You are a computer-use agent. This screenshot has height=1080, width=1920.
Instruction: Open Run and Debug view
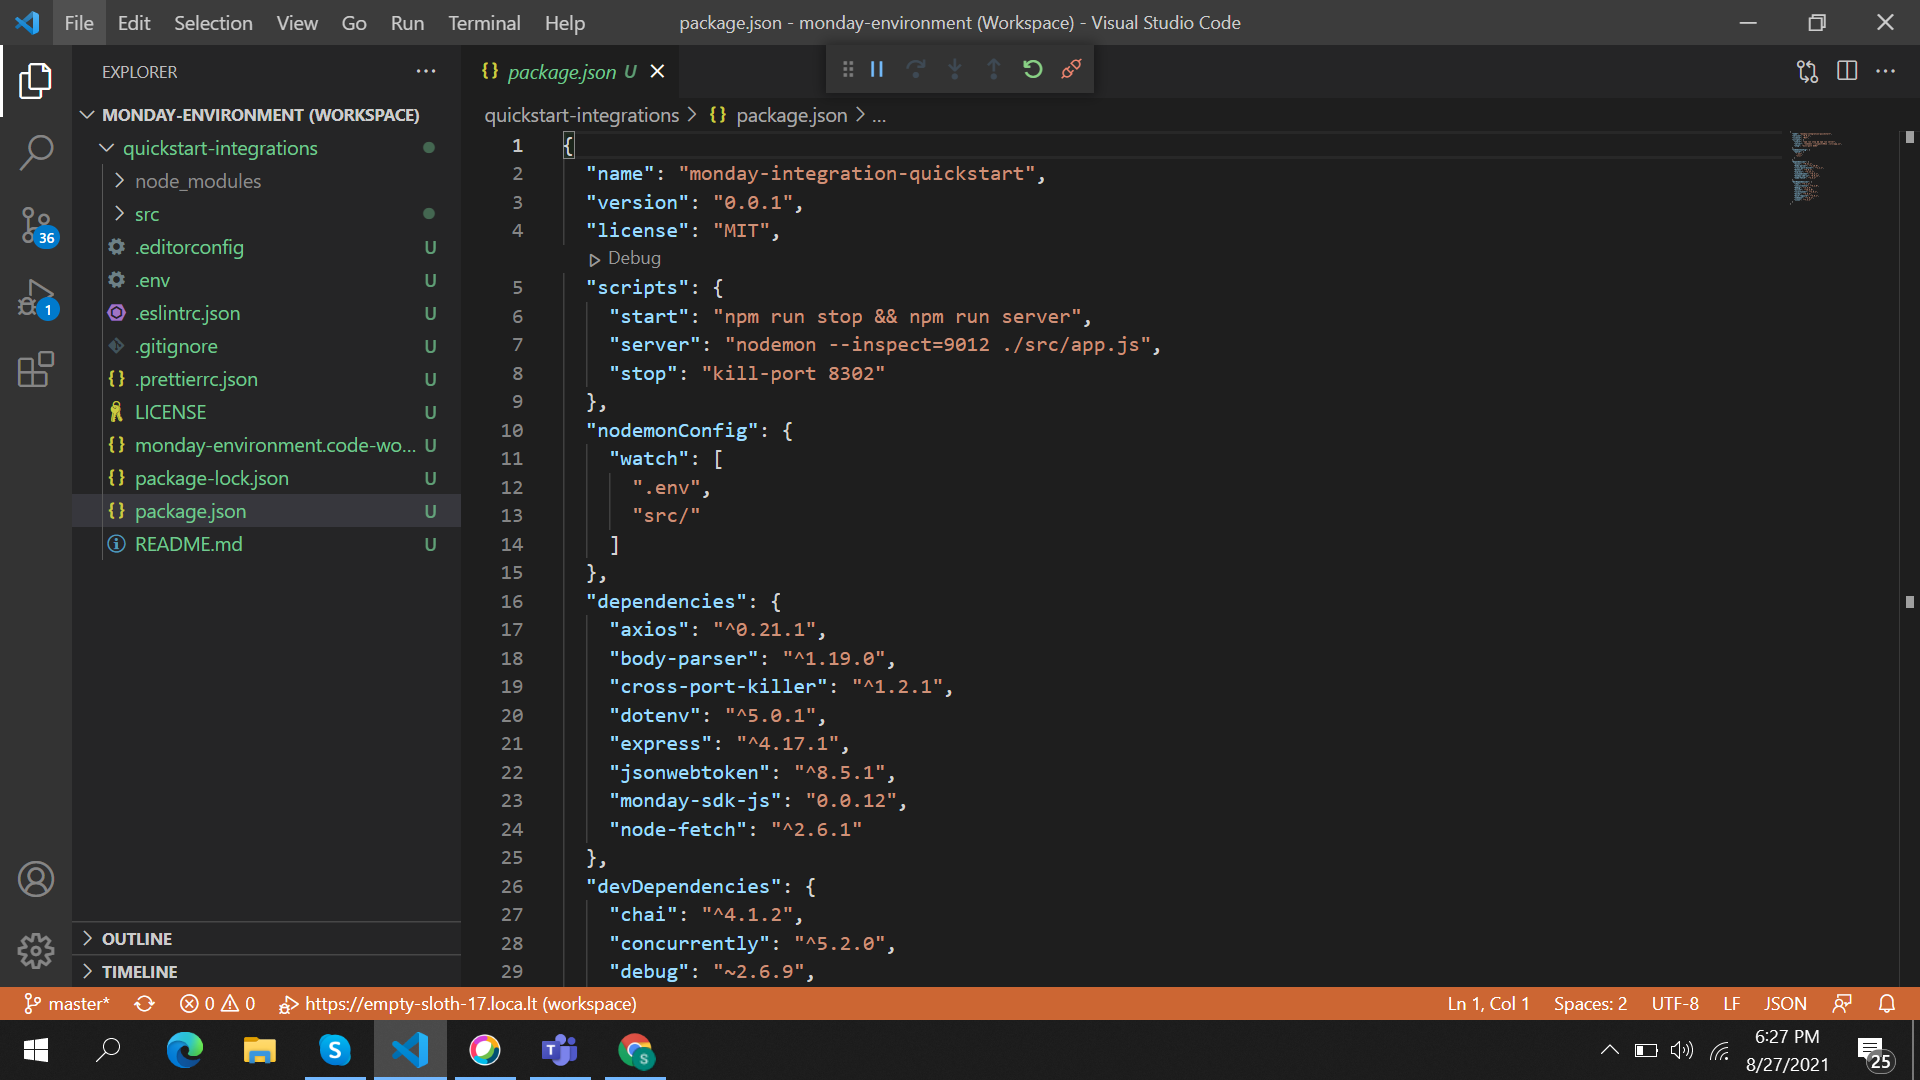(36, 299)
